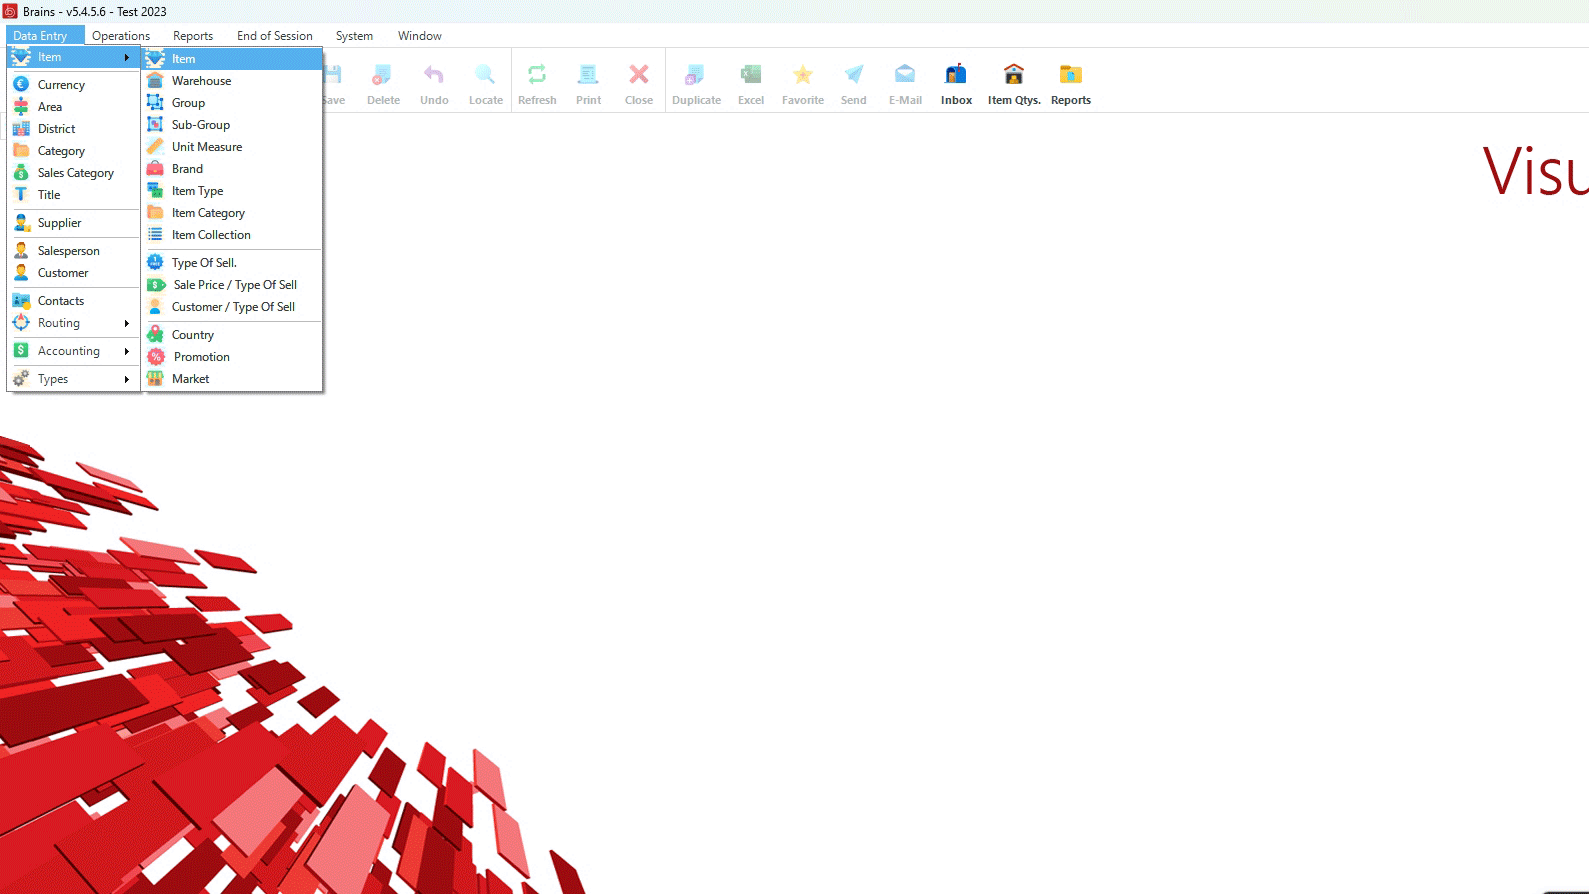Screen dimensions: 1589x894
Task: Click the Sales Category money icon
Action: click(21, 173)
